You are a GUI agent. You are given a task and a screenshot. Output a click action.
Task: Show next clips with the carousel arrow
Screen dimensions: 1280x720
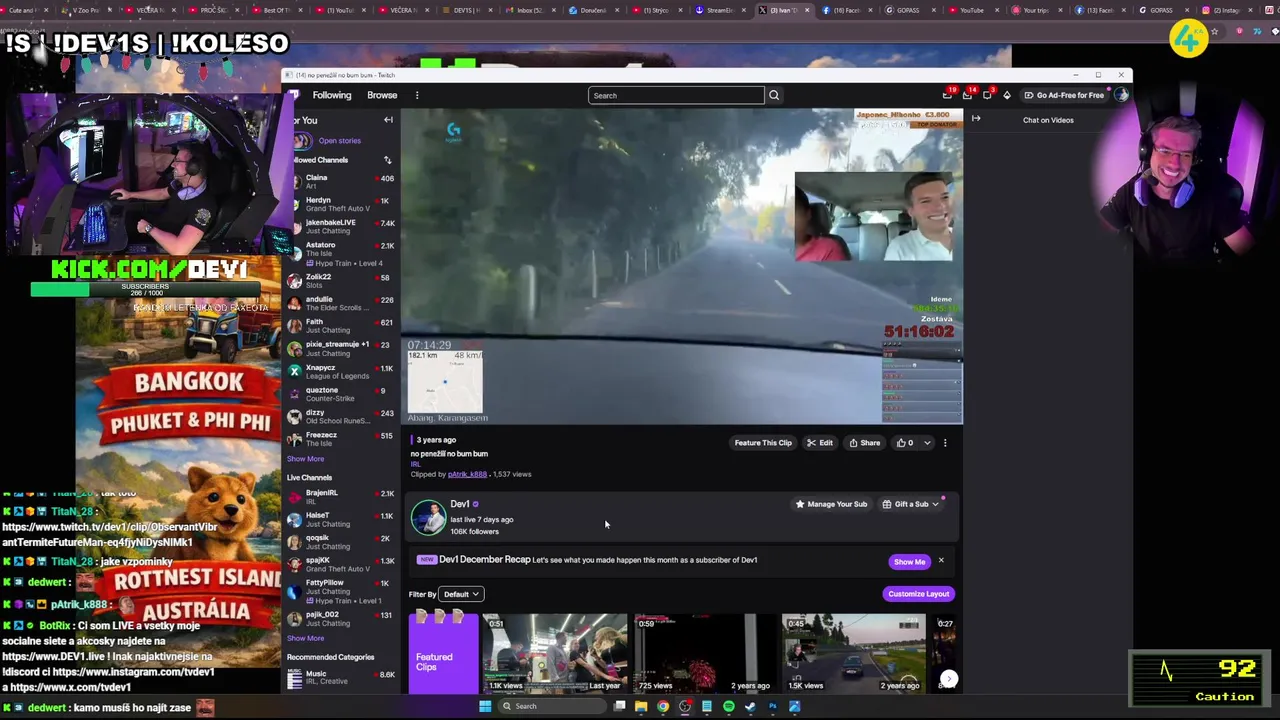pyautogui.click(x=949, y=679)
